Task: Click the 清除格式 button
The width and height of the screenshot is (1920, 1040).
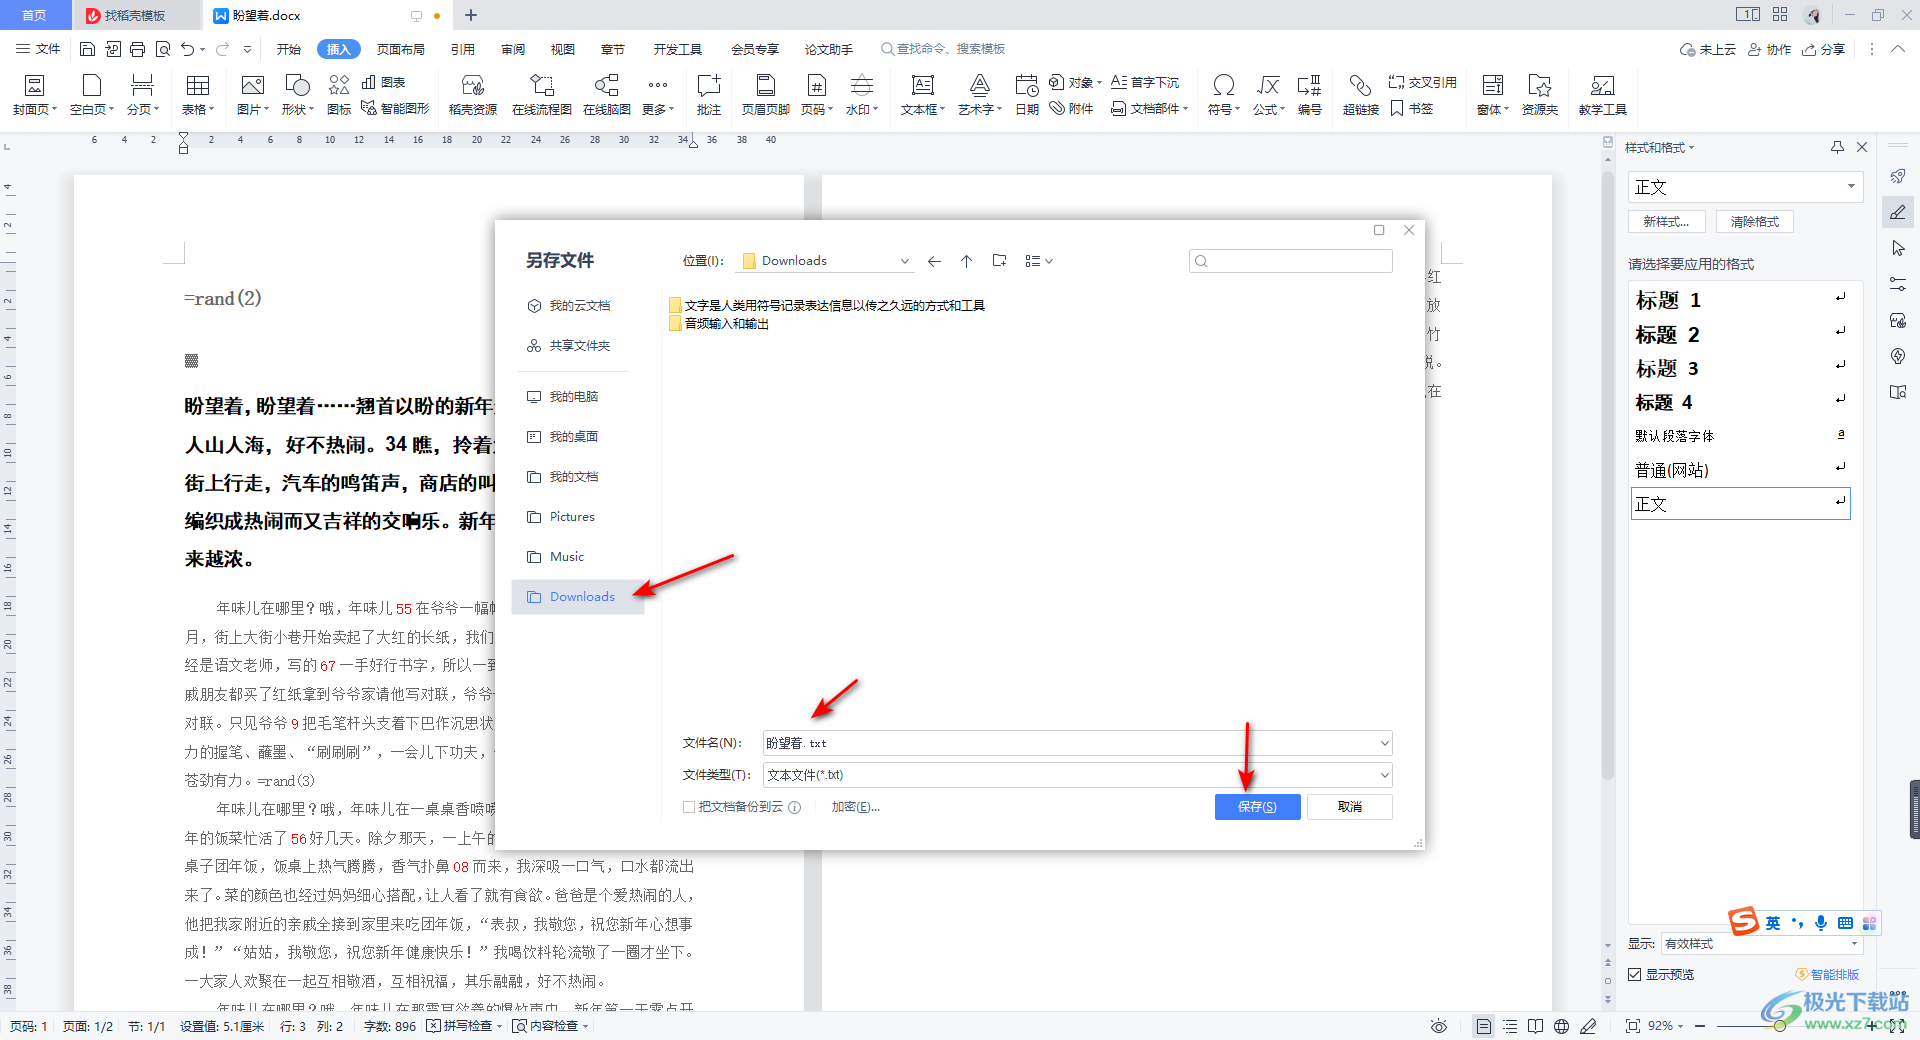Action: [x=1755, y=222]
